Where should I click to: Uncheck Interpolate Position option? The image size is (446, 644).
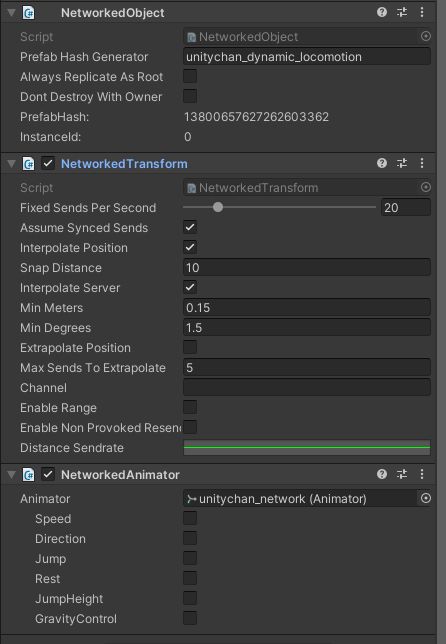[x=190, y=247]
